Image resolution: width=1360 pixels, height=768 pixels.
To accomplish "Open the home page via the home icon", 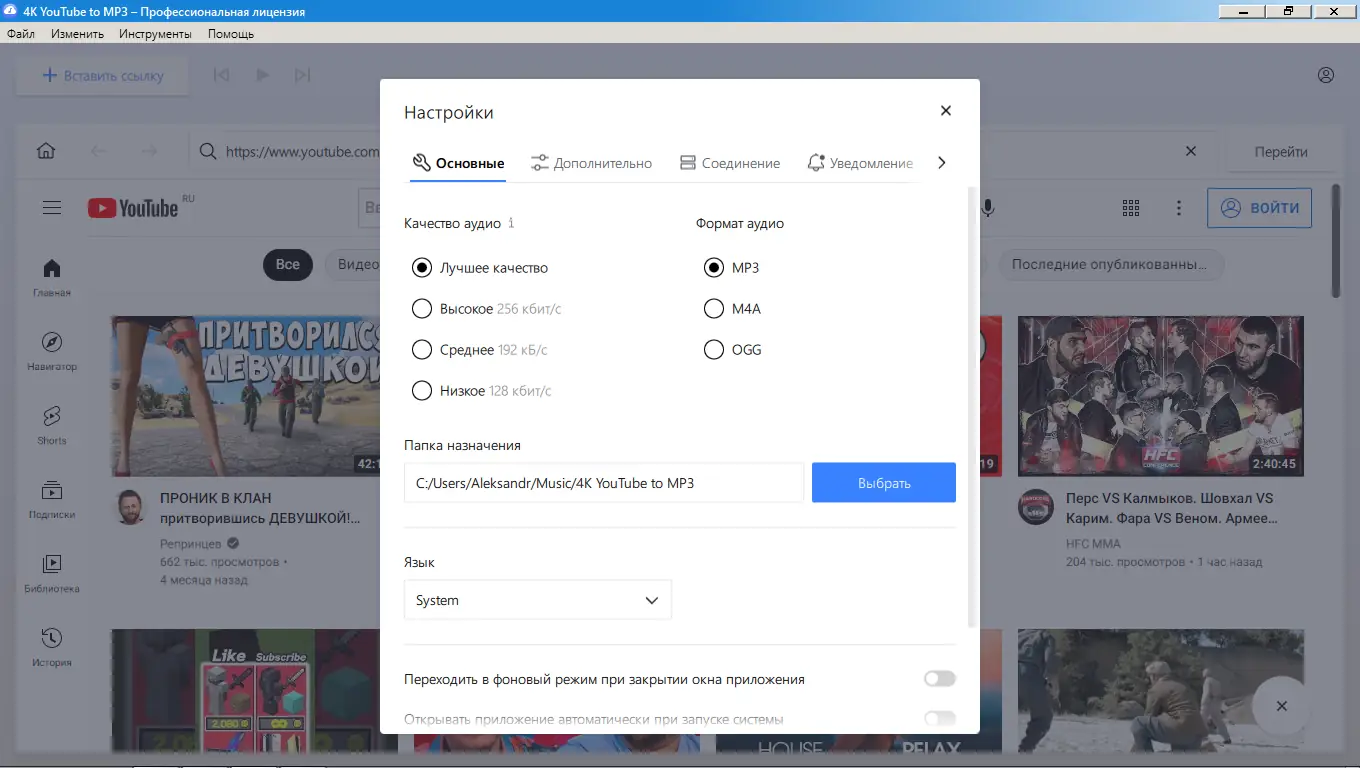I will tap(46, 149).
